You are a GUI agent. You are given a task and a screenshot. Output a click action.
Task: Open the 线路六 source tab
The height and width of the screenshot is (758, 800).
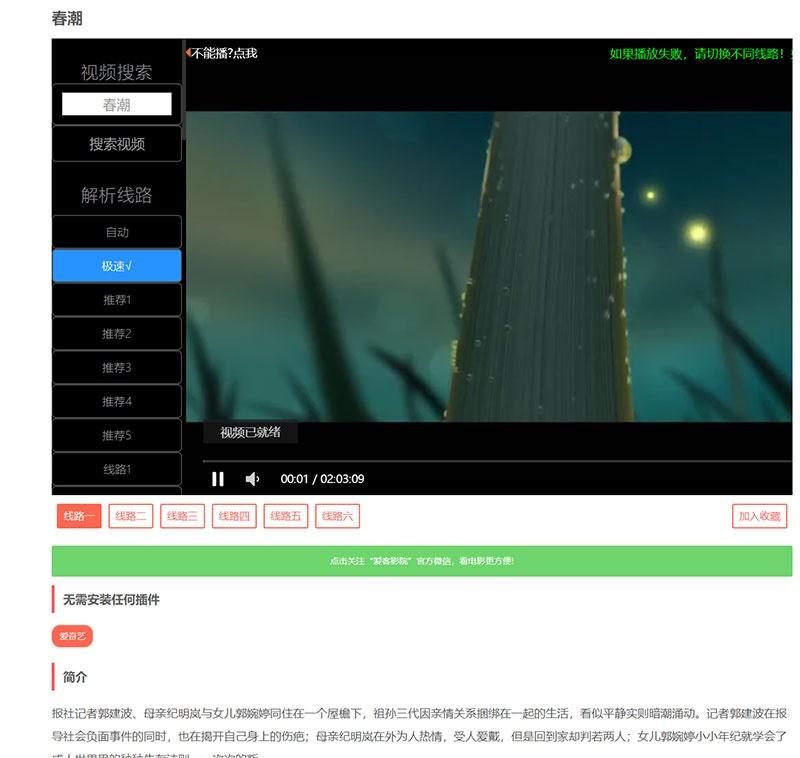pos(337,516)
